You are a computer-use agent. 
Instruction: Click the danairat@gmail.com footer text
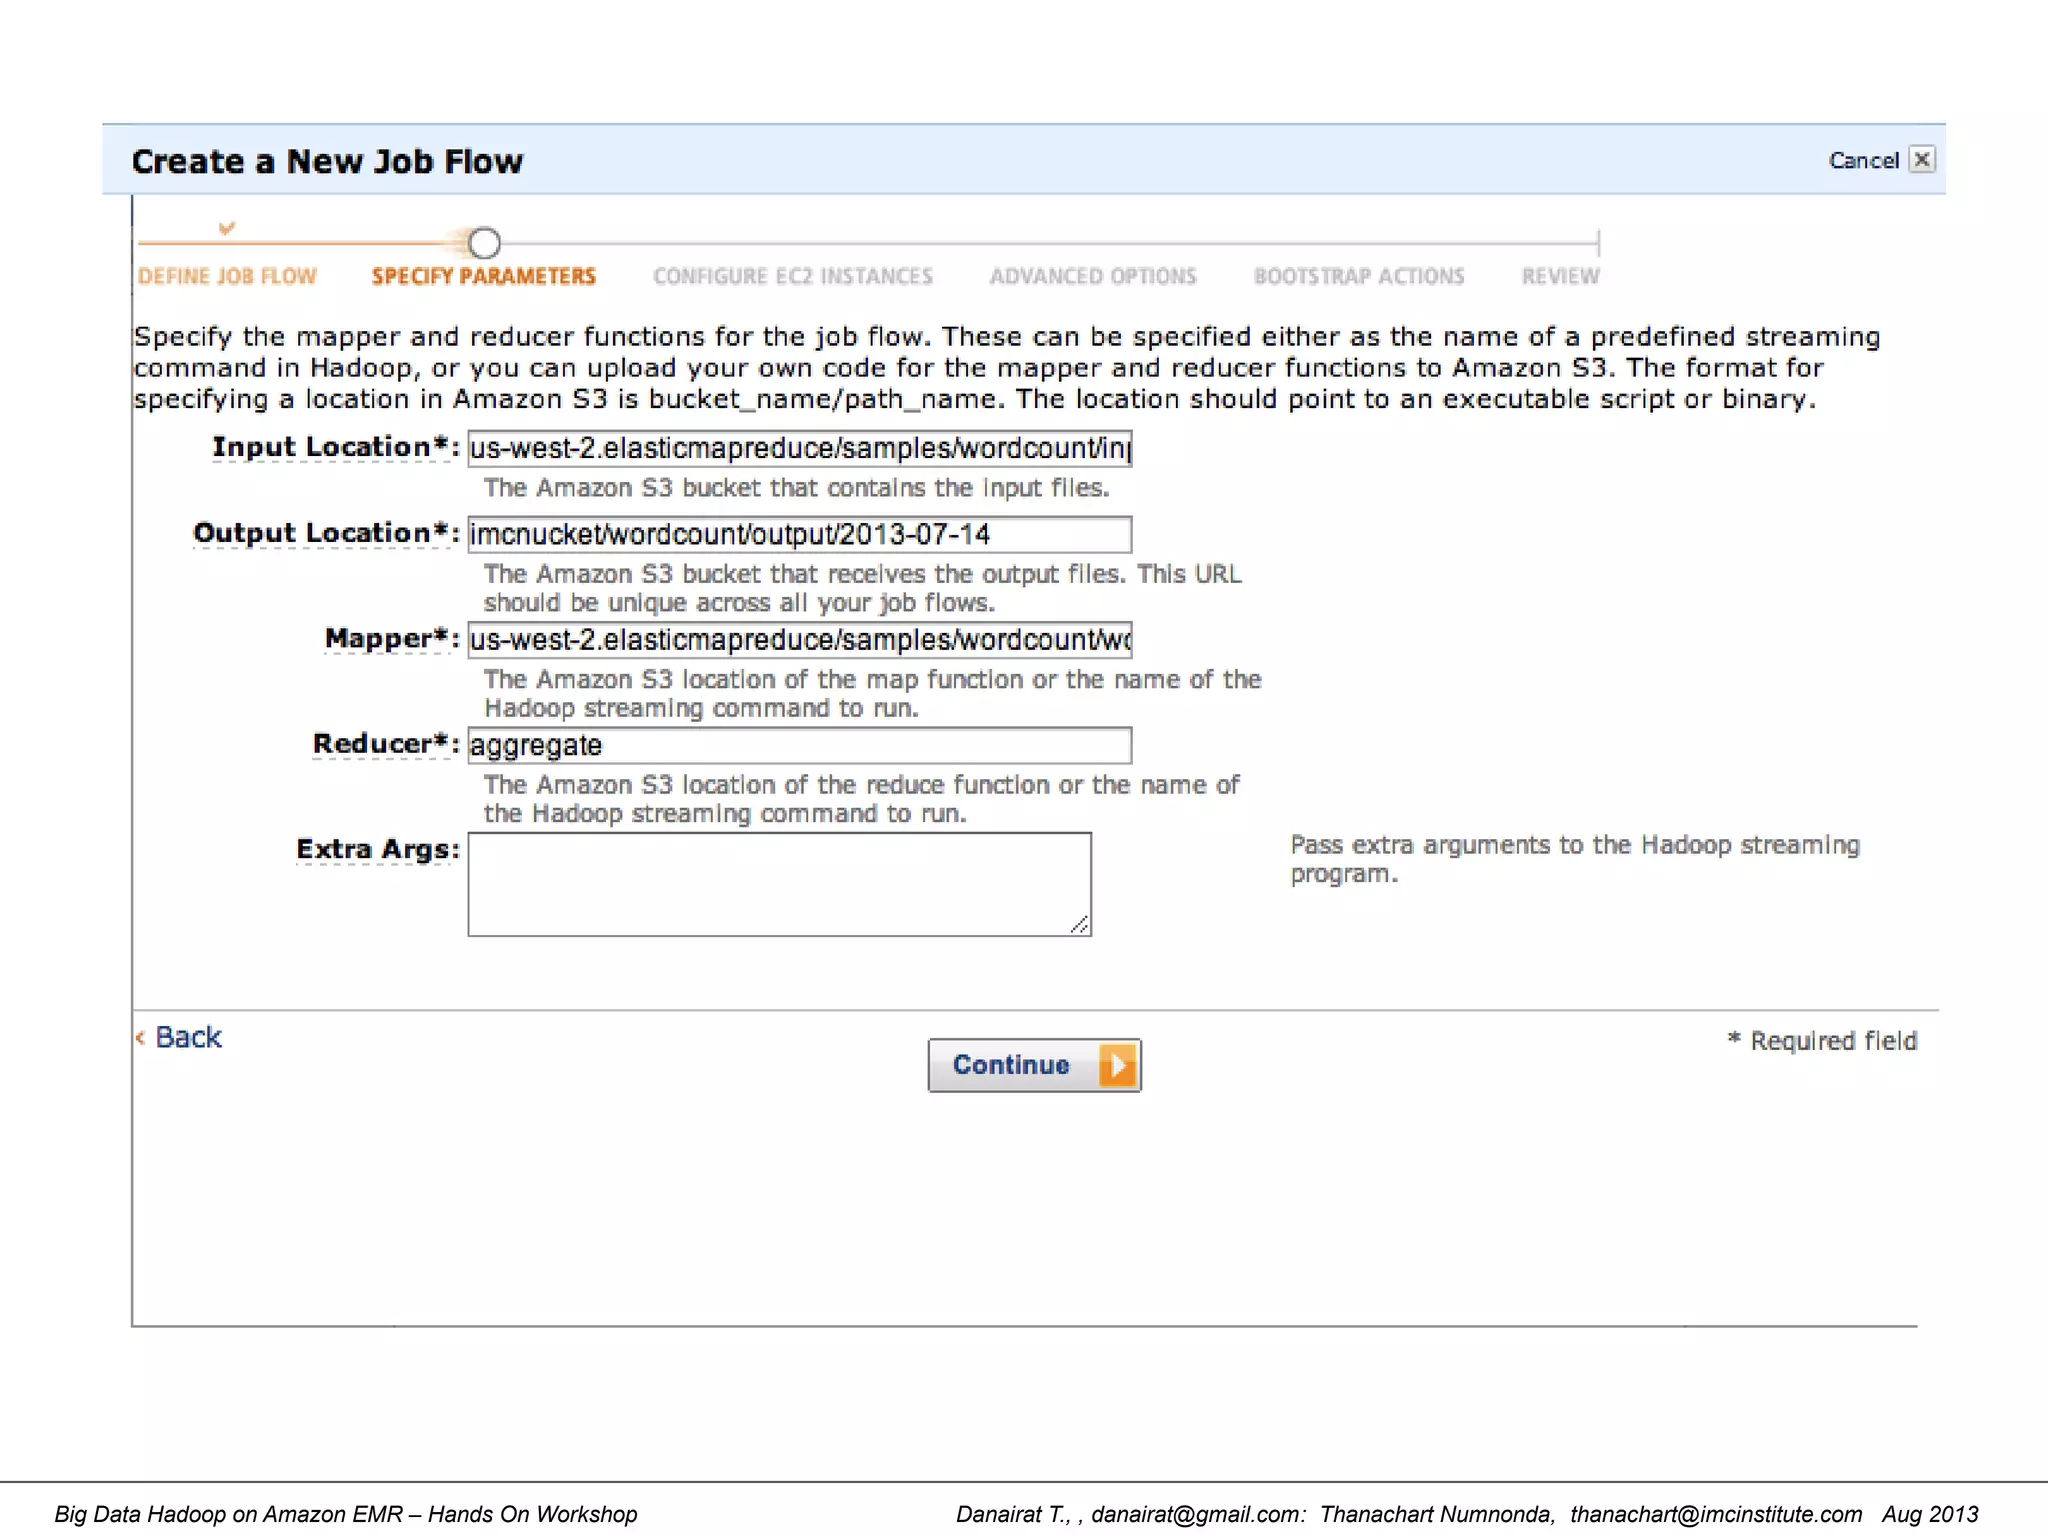click(x=1198, y=1514)
